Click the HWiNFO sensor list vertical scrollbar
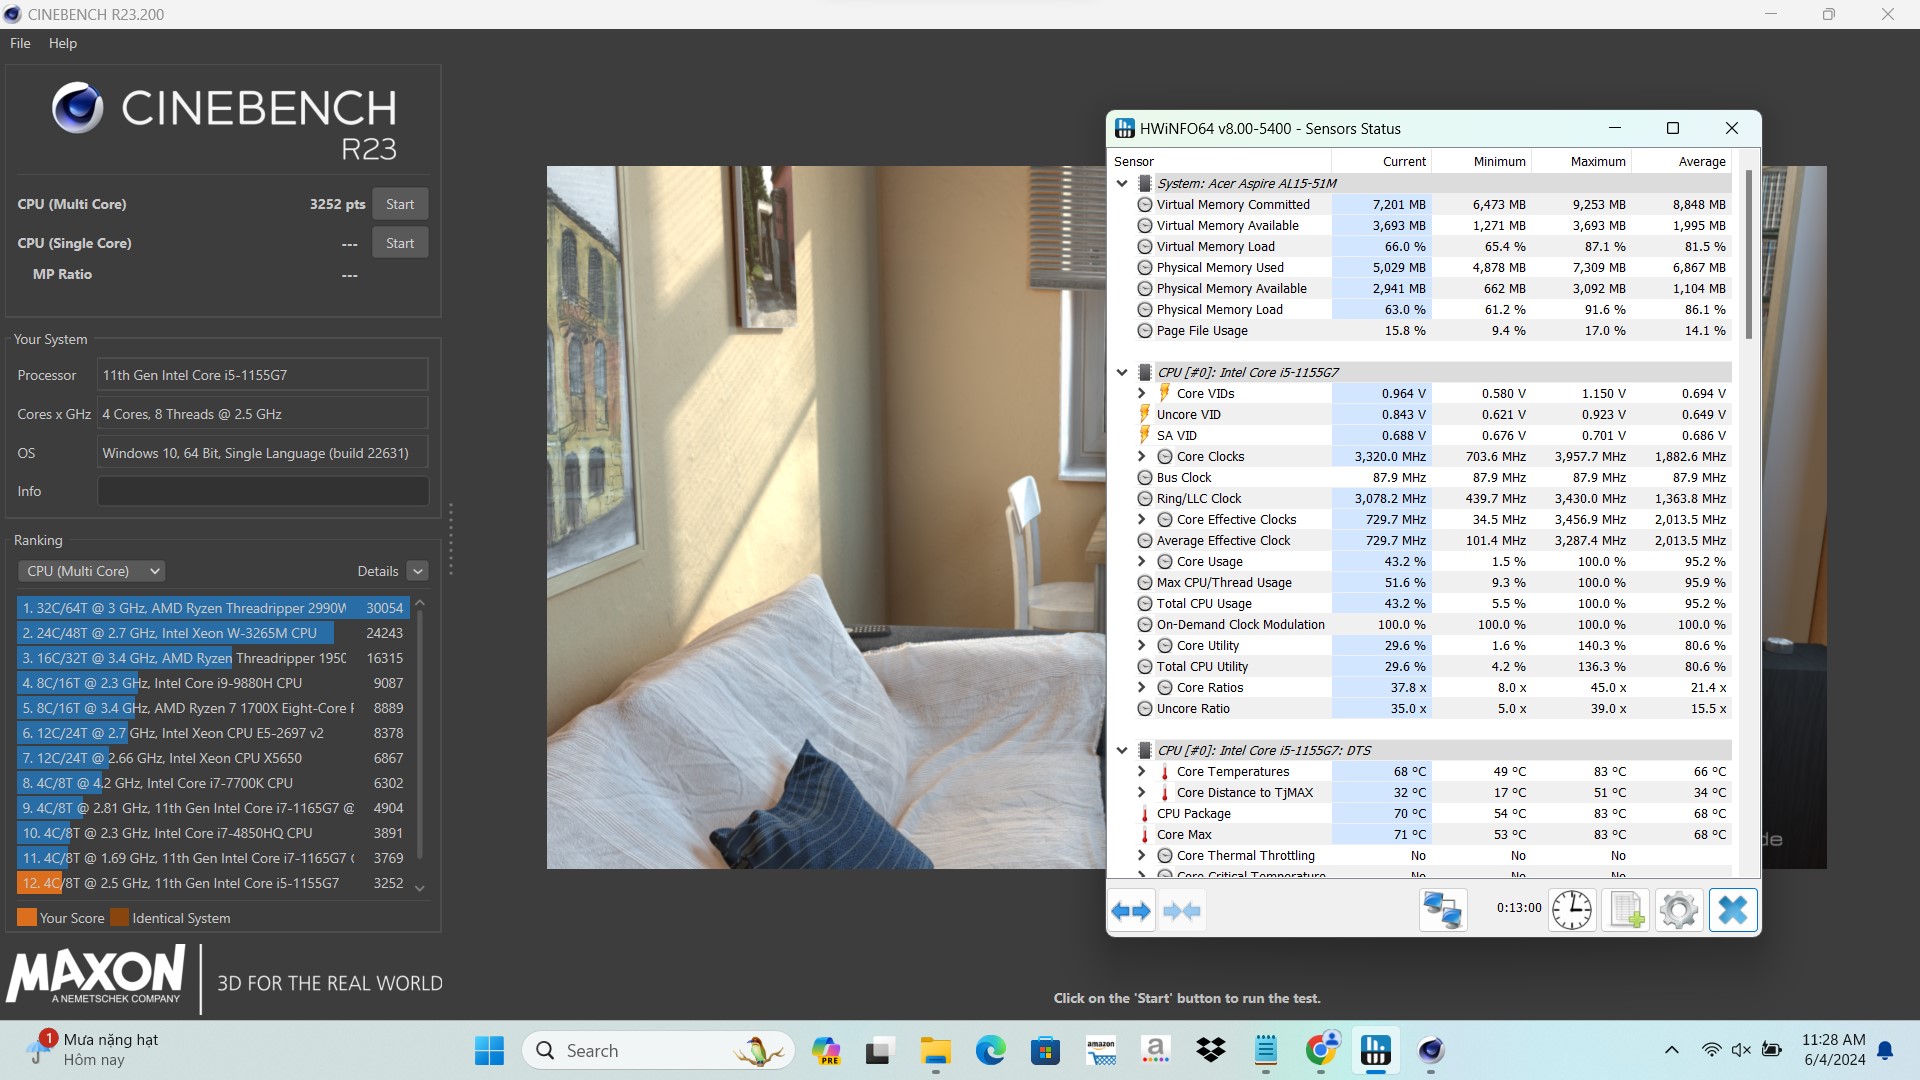This screenshot has height=1080, width=1920. (x=1748, y=254)
